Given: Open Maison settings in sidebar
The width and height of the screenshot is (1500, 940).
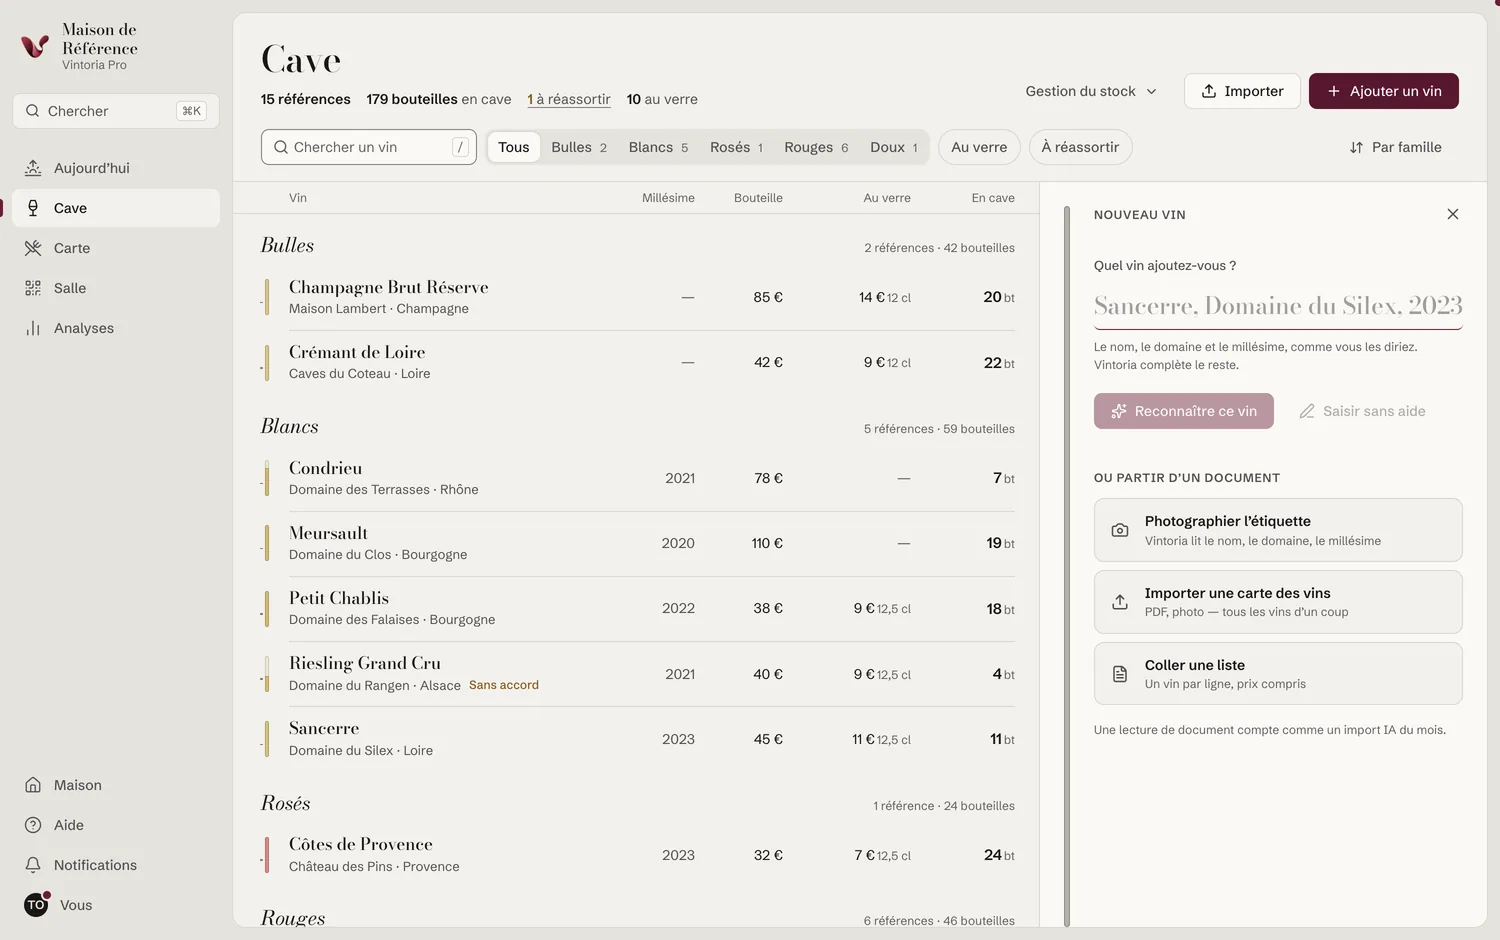Looking at the screenshot, I should pyautogui.click(x=116, y=785).
